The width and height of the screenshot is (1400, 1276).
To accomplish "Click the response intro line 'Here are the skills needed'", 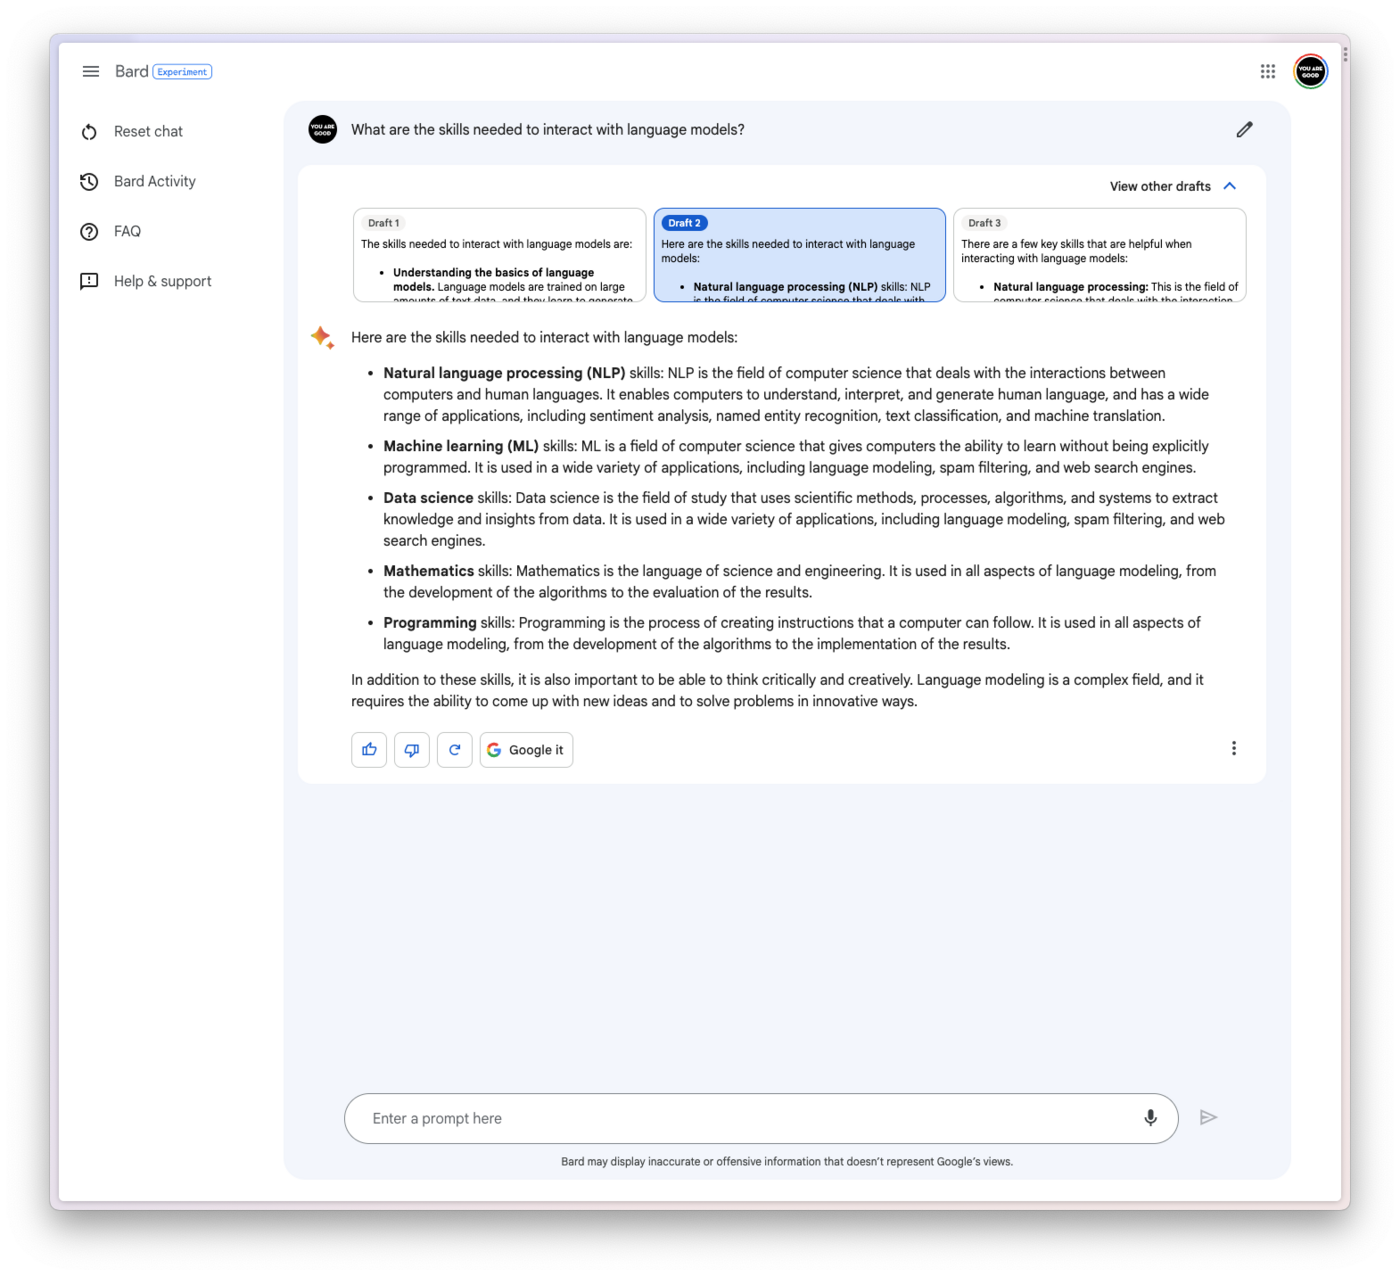I will 544,338.
